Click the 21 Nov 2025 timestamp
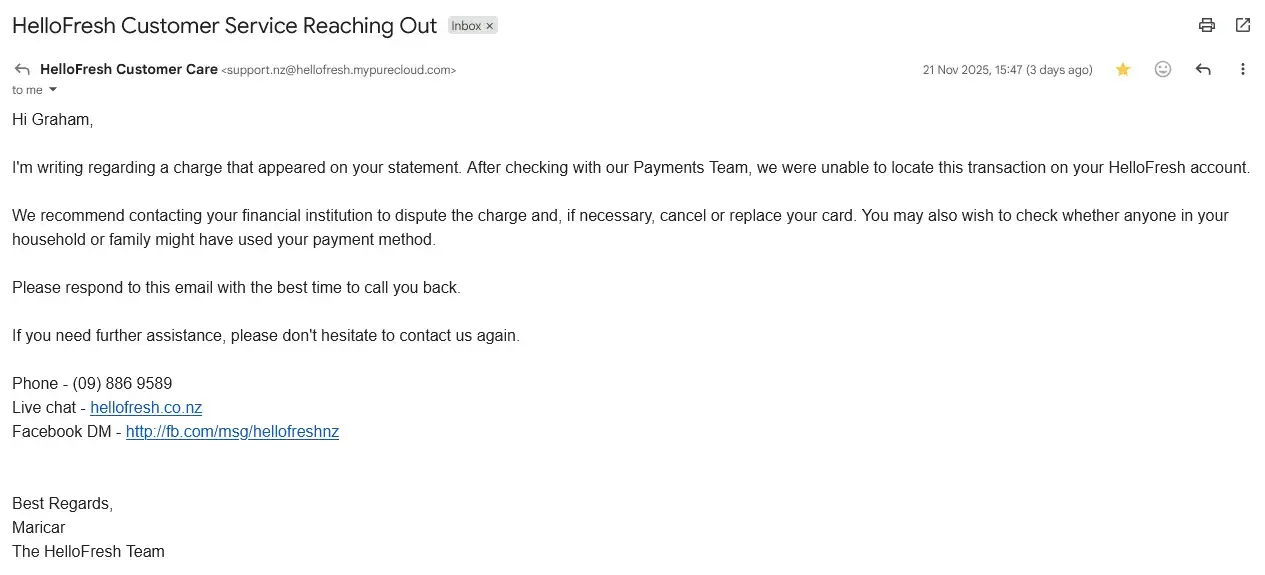 click(x=1007, y=71)
